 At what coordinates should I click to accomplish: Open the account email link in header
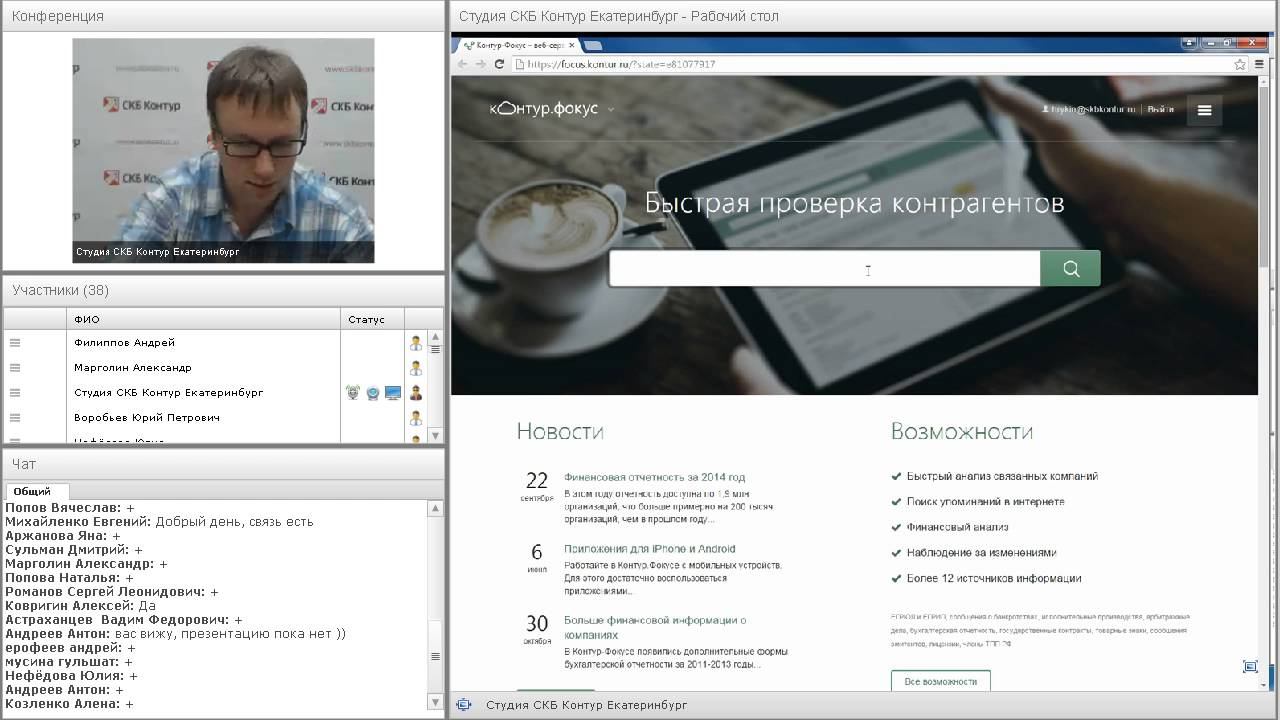coord(1089,109)
